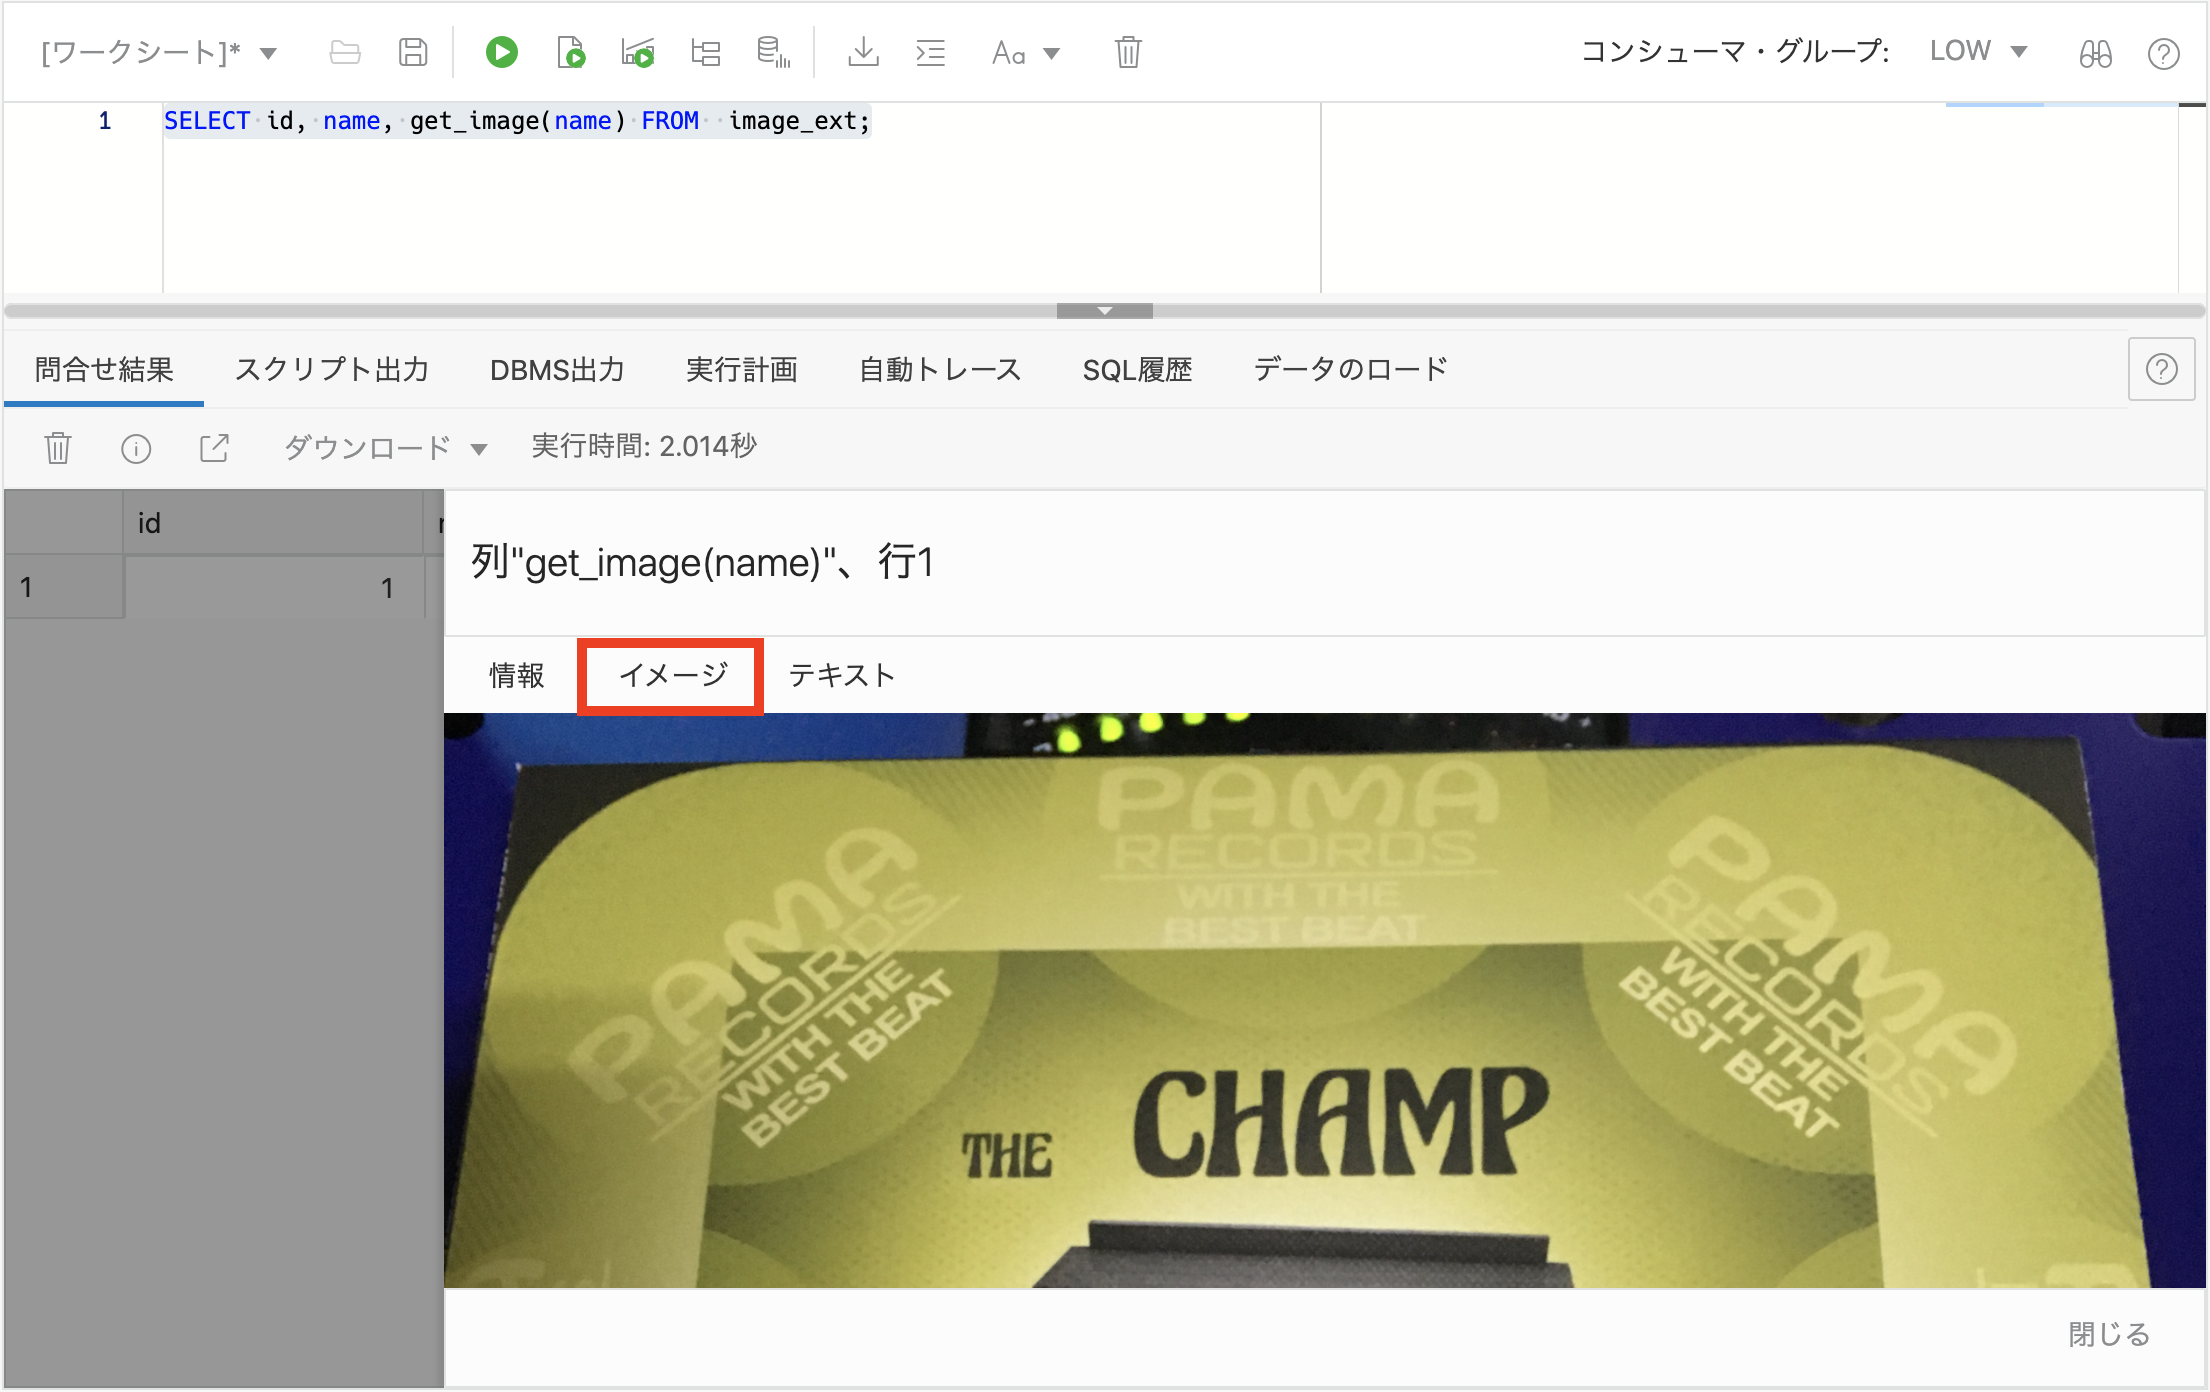
Task: Download the query data
Action: (863, 52)
